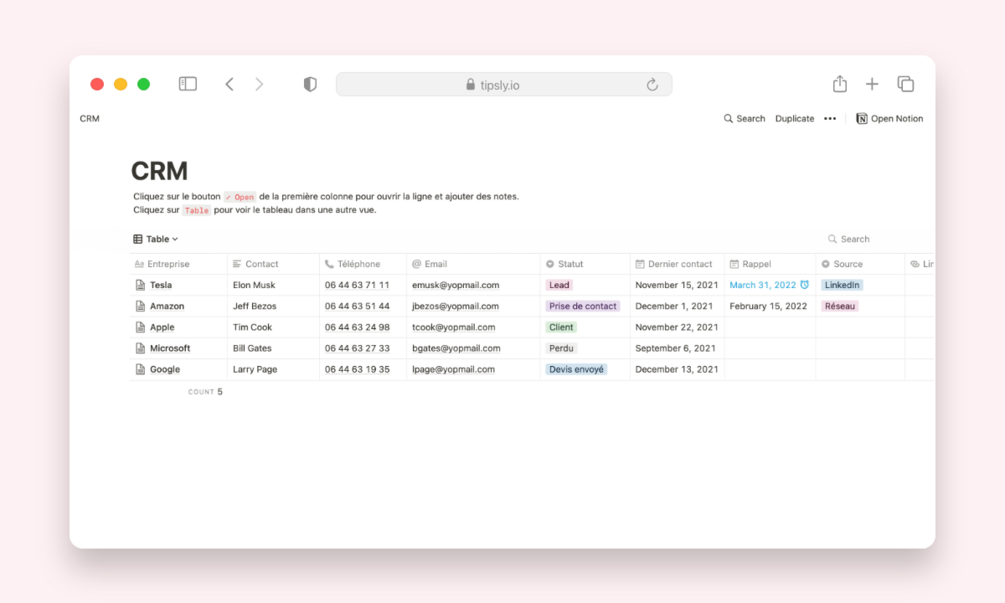Open the Microsoft row
The height and width of the screenshot is (603, 1005).
(x=170, y=349)
